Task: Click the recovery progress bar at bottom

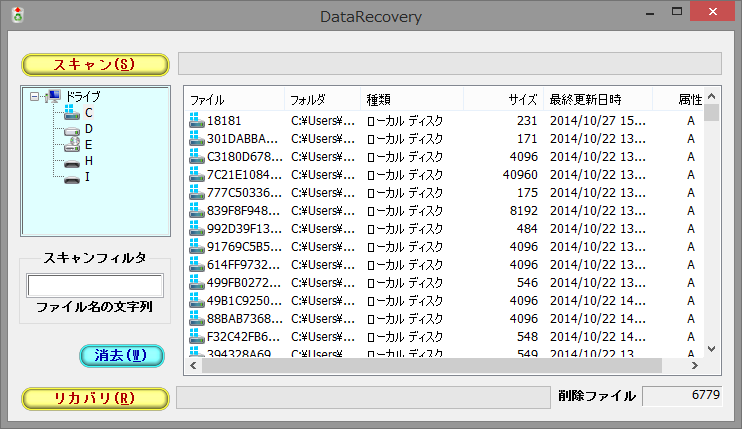Action: pos(363,397)
